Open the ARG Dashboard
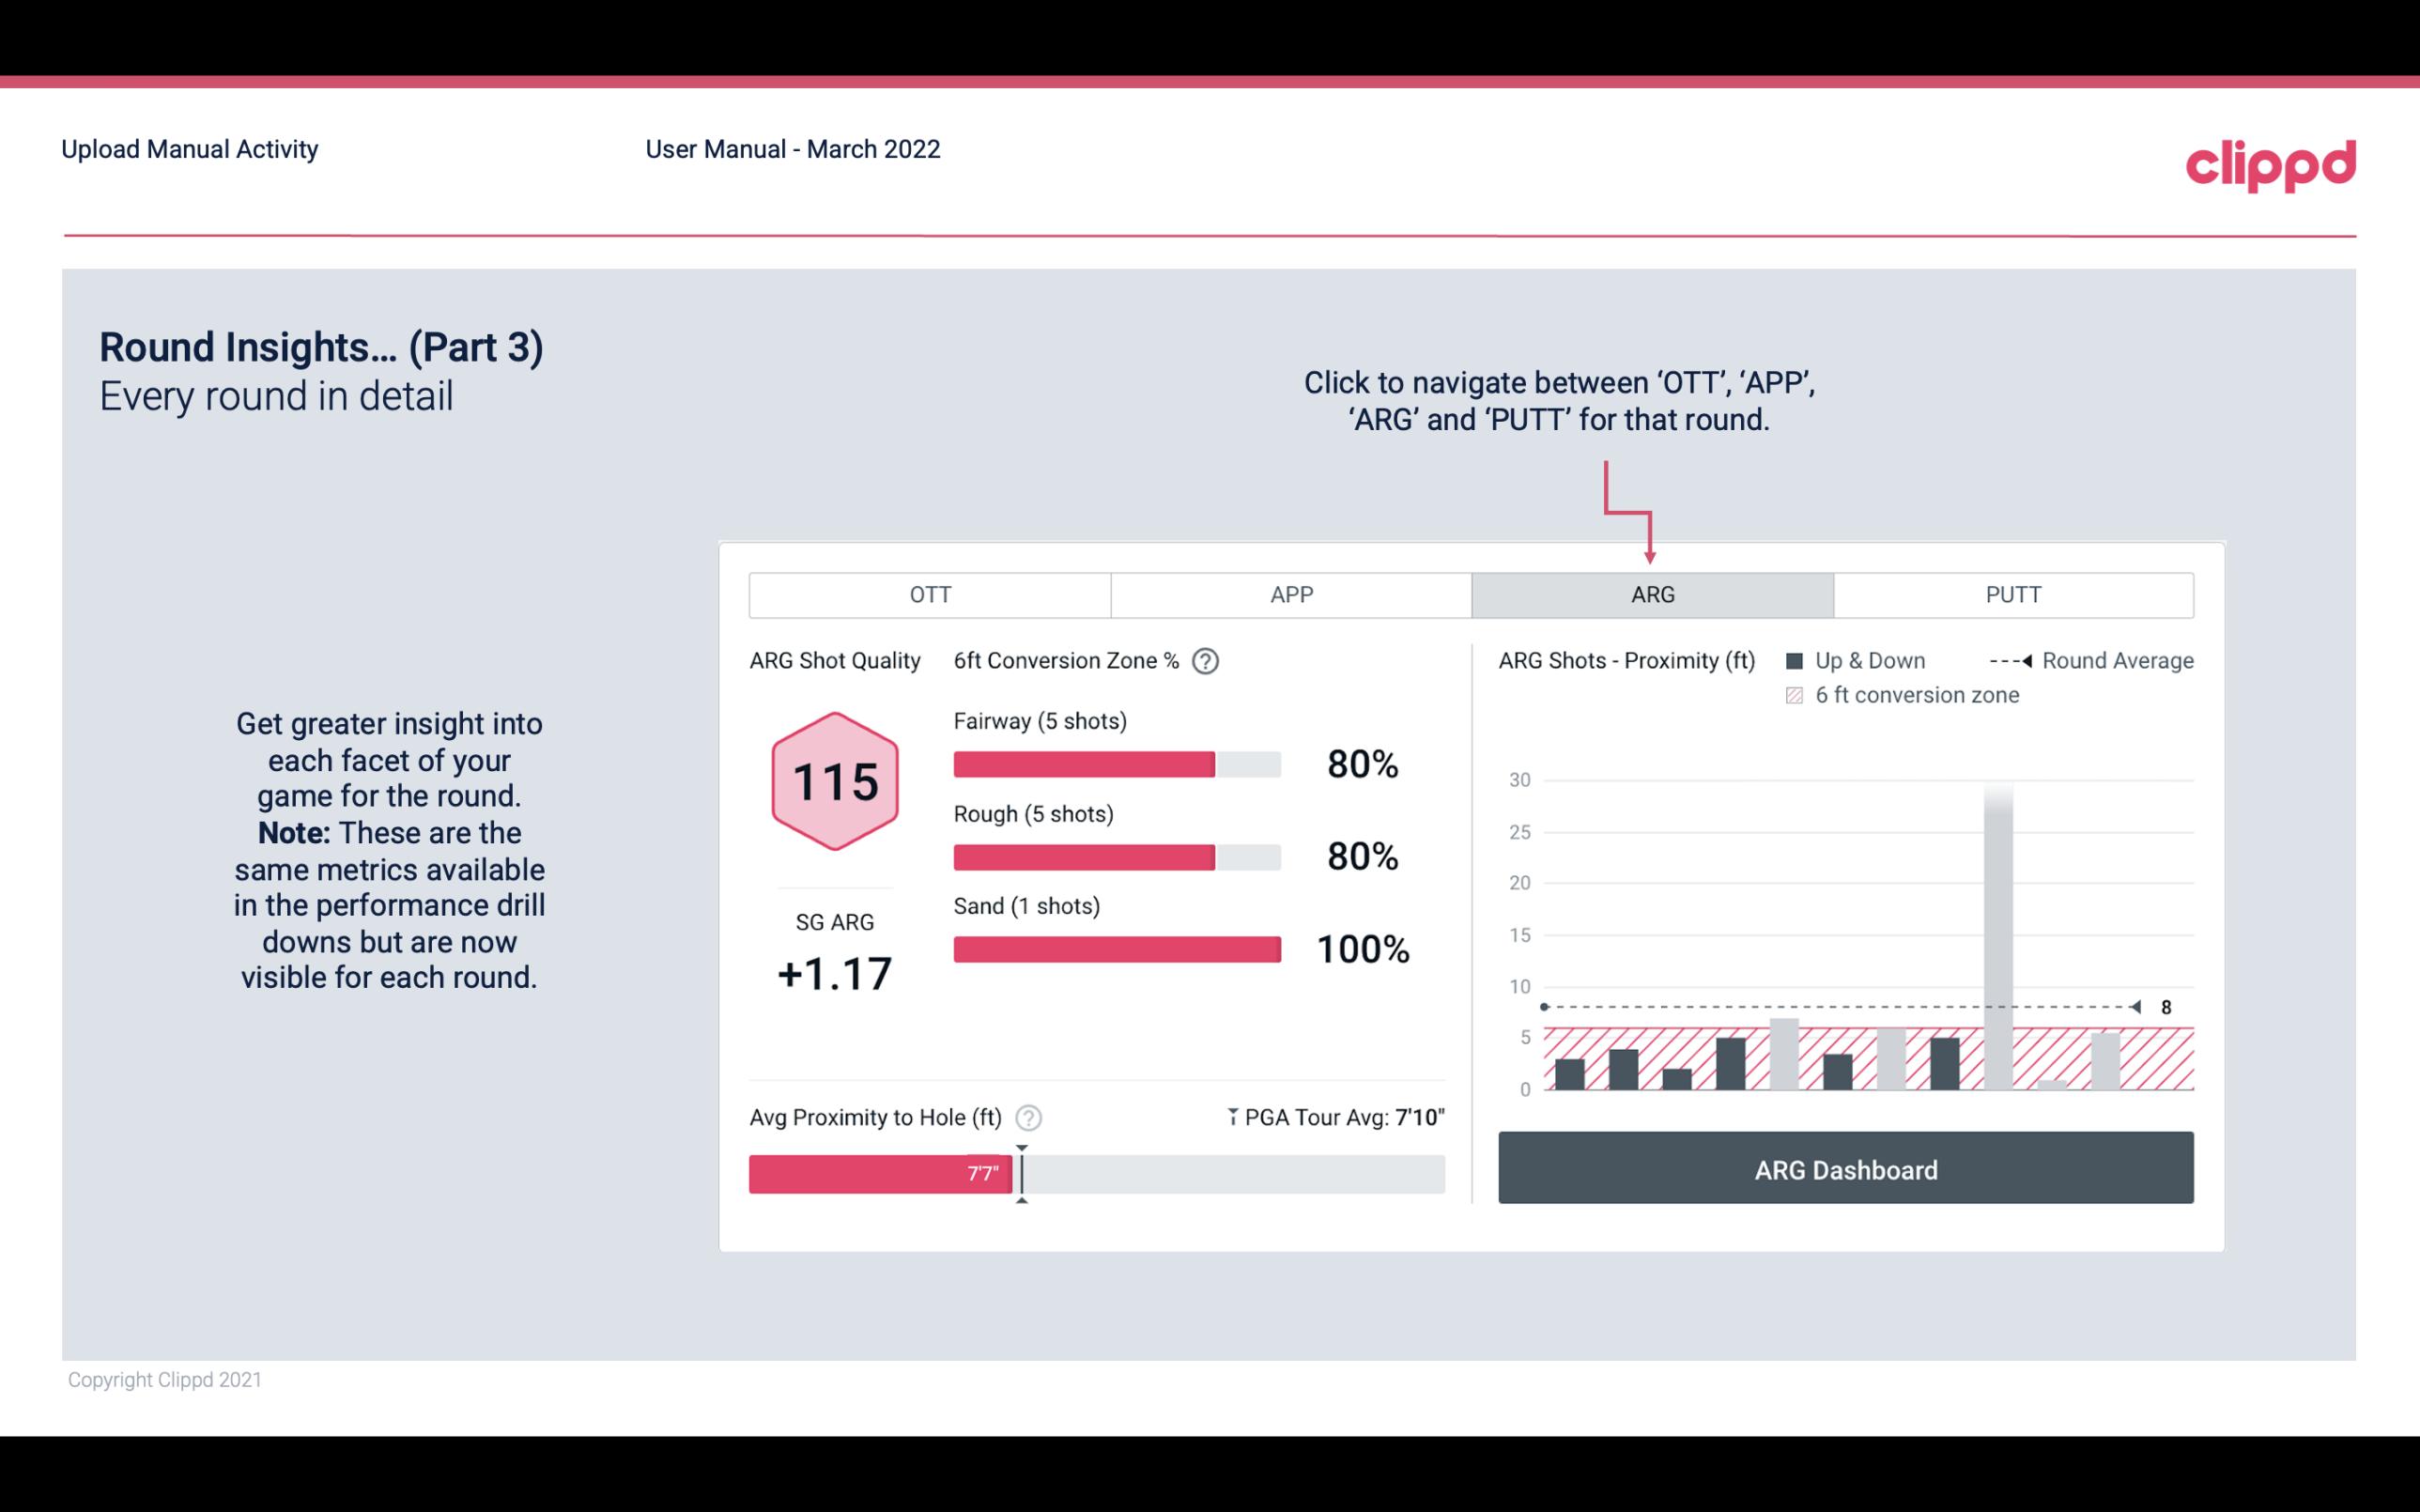 (x=1845, y=1167)
